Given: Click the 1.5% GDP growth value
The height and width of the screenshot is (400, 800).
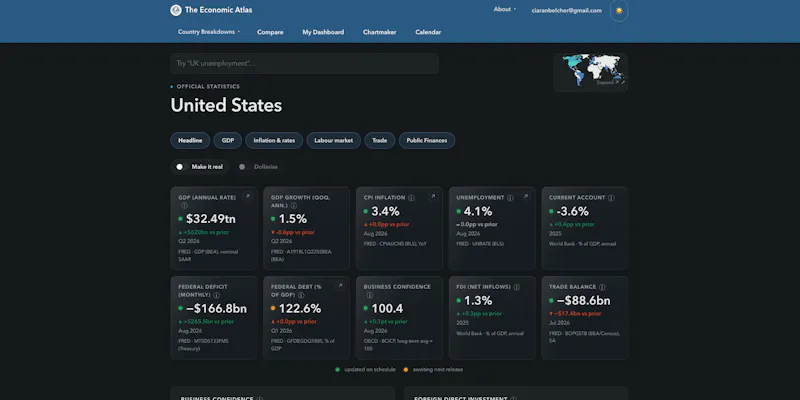Looking at the screenshot, I should click(293, 219).
